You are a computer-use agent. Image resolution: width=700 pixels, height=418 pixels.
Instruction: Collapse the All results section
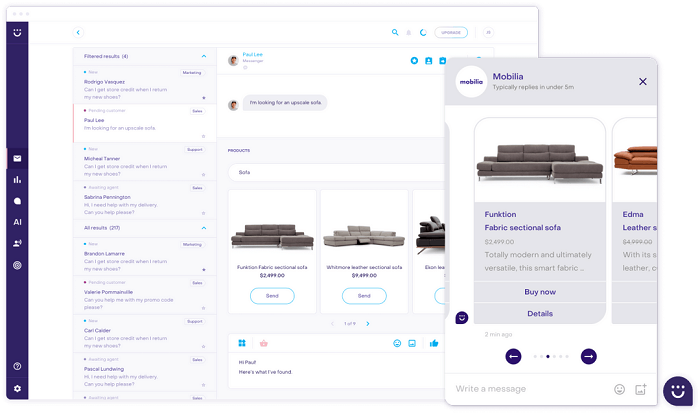pos(204,228)
